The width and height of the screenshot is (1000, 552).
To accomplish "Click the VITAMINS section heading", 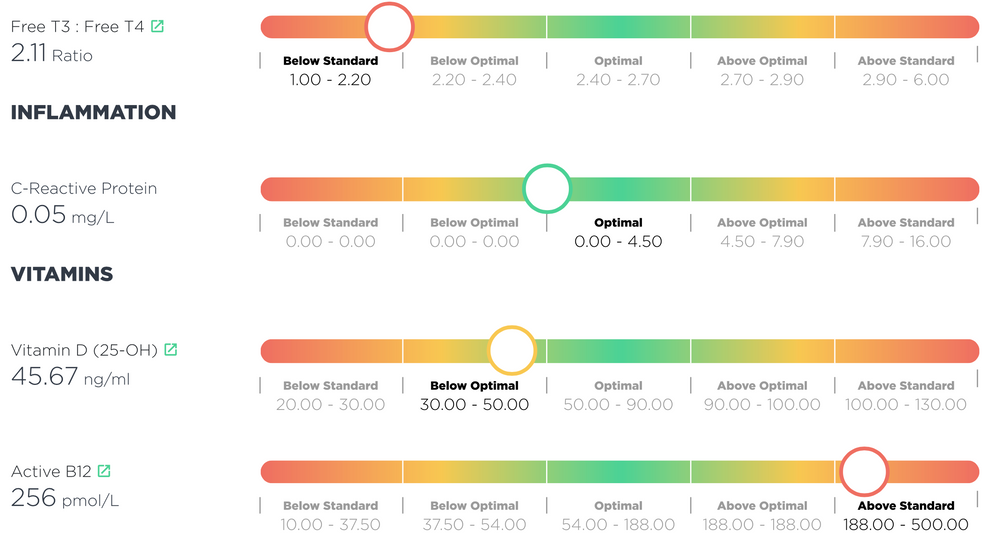I will [x=62, y=274].
